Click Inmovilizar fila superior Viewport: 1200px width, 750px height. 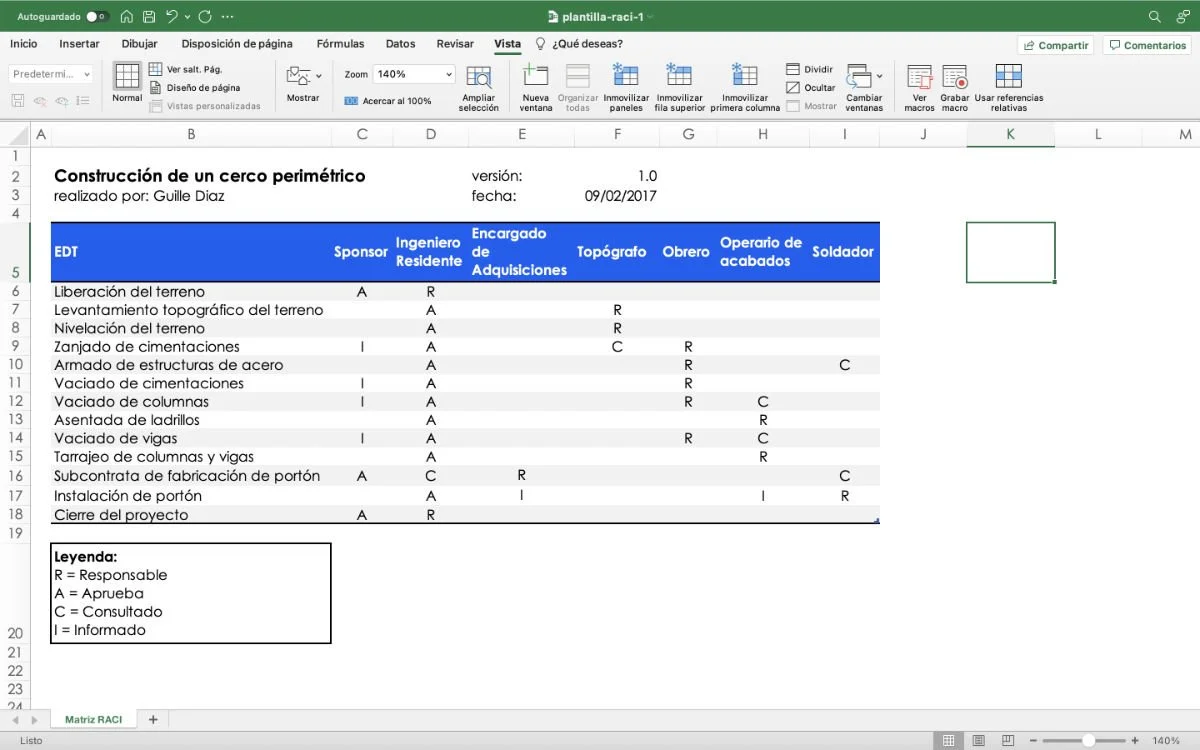coord(679,86)
